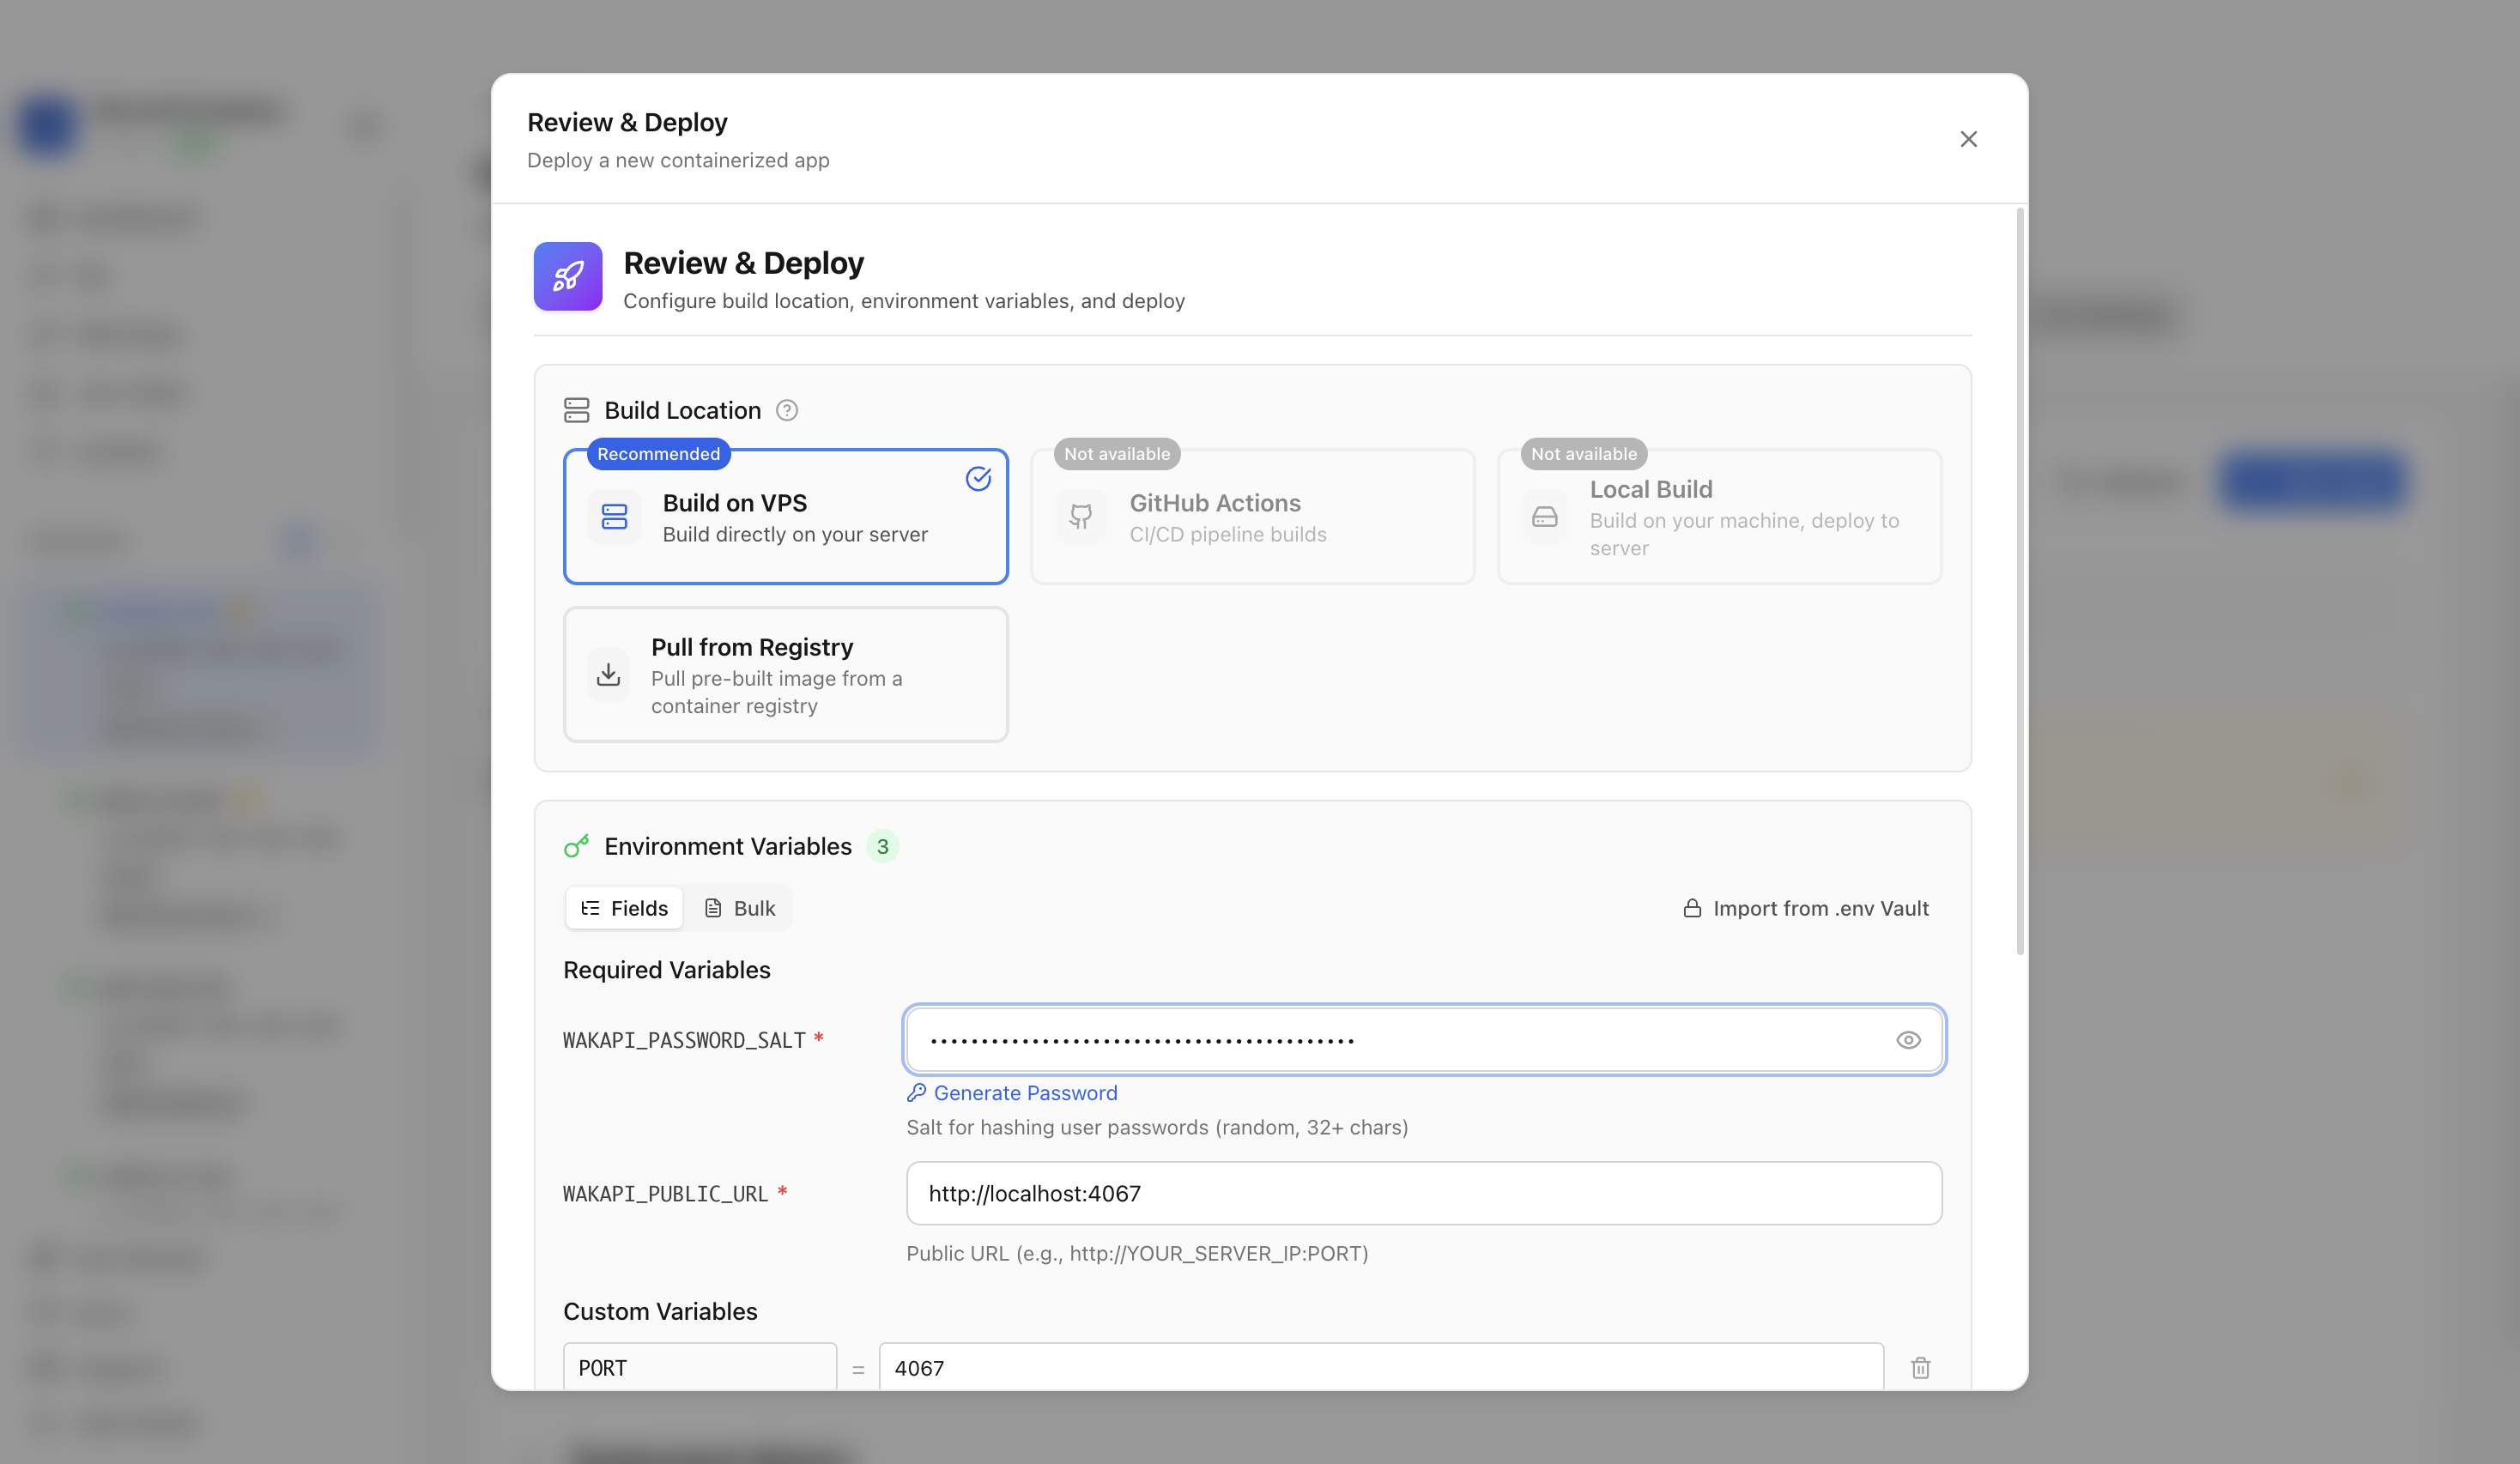
Task: Click the Local Build drive icon
Action: pyautogui.click(x=1545, y=517)
